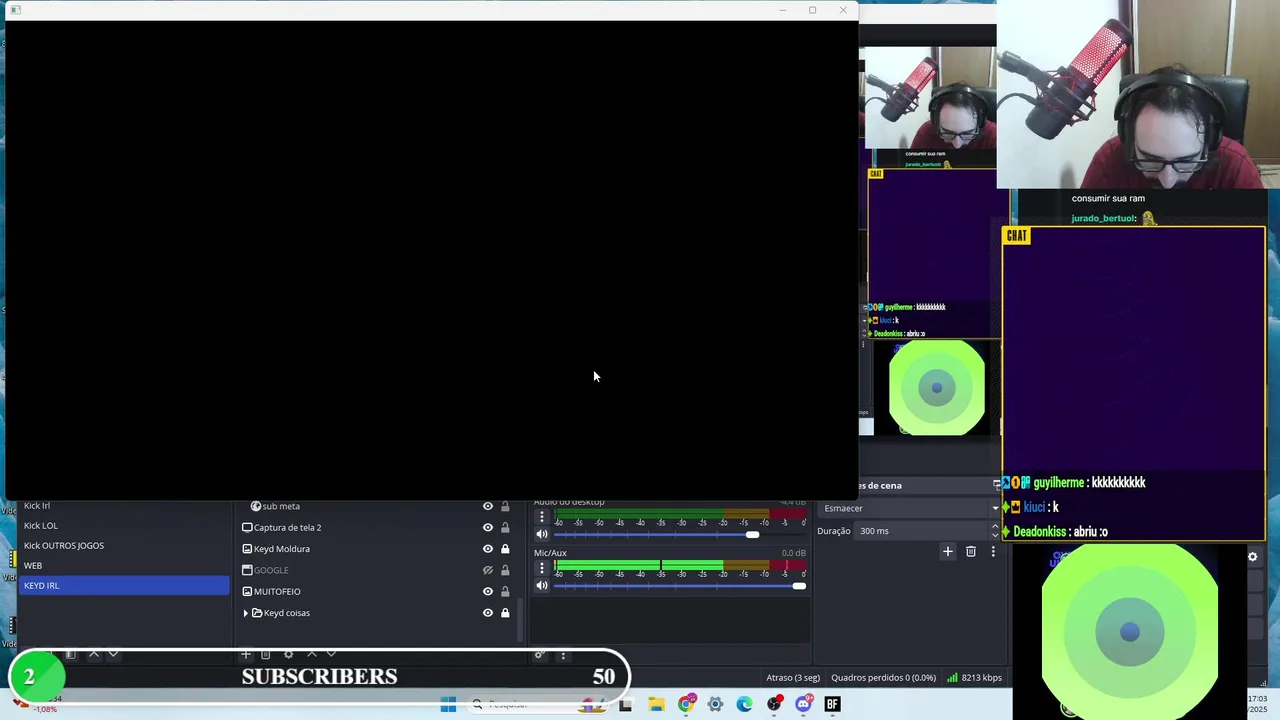1280x720 pixels.
Task: Click Atraso (3 seg) status entry
Action: (x=793, y=678)
